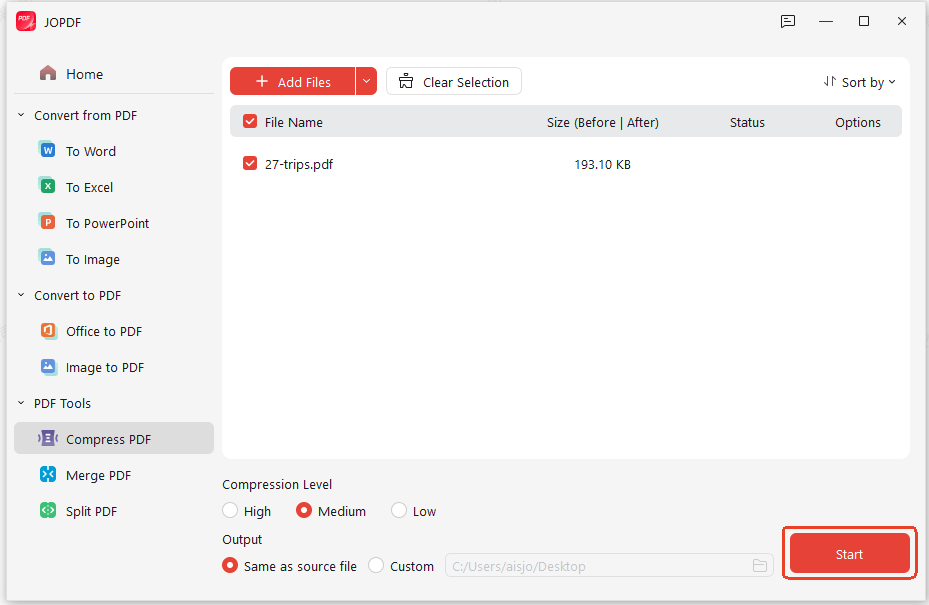Click the To Word icon
Image resolution: width=929 pixels, height=605 pixels.
tap(48, 151)
